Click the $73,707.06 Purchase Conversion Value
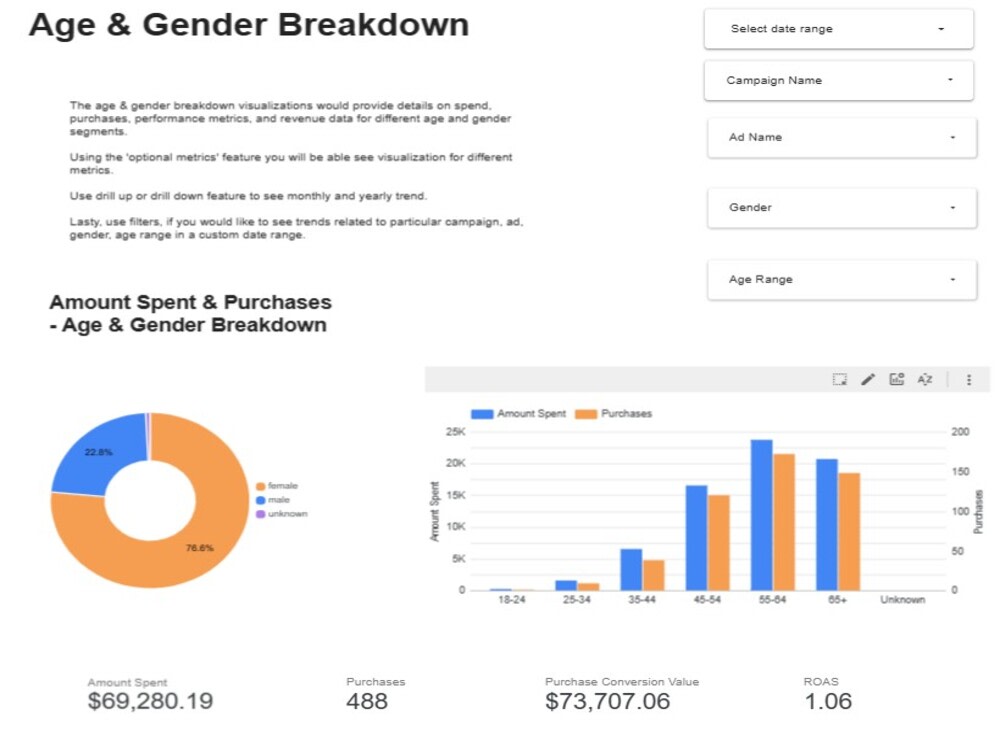Screen dimensions: 1000x750 click(607, 702)
